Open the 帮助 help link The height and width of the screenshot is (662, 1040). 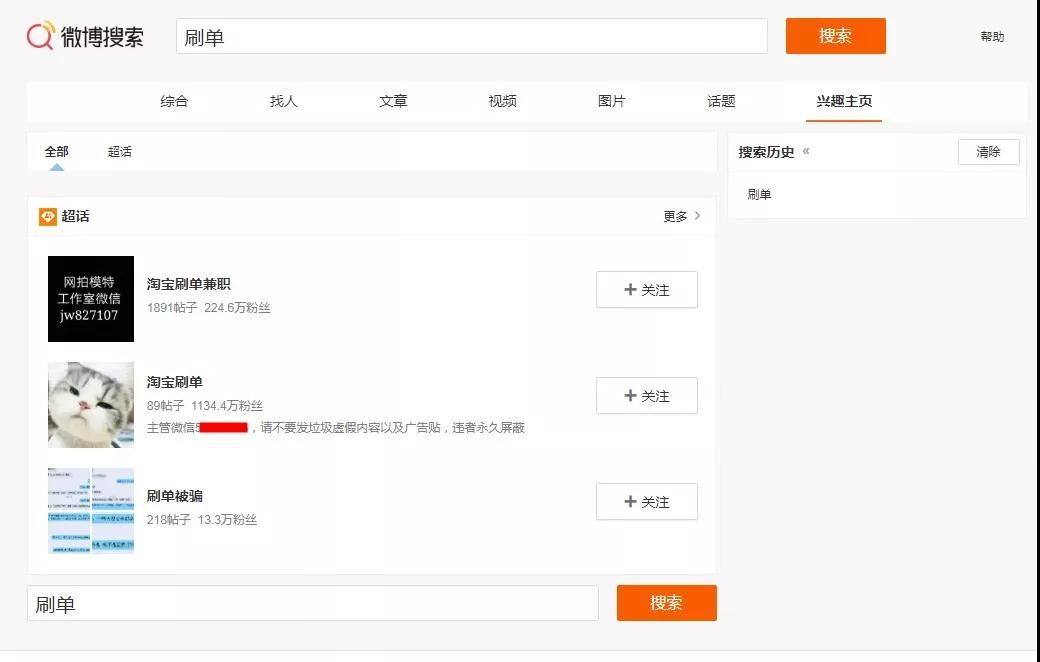tap(992, 37)
